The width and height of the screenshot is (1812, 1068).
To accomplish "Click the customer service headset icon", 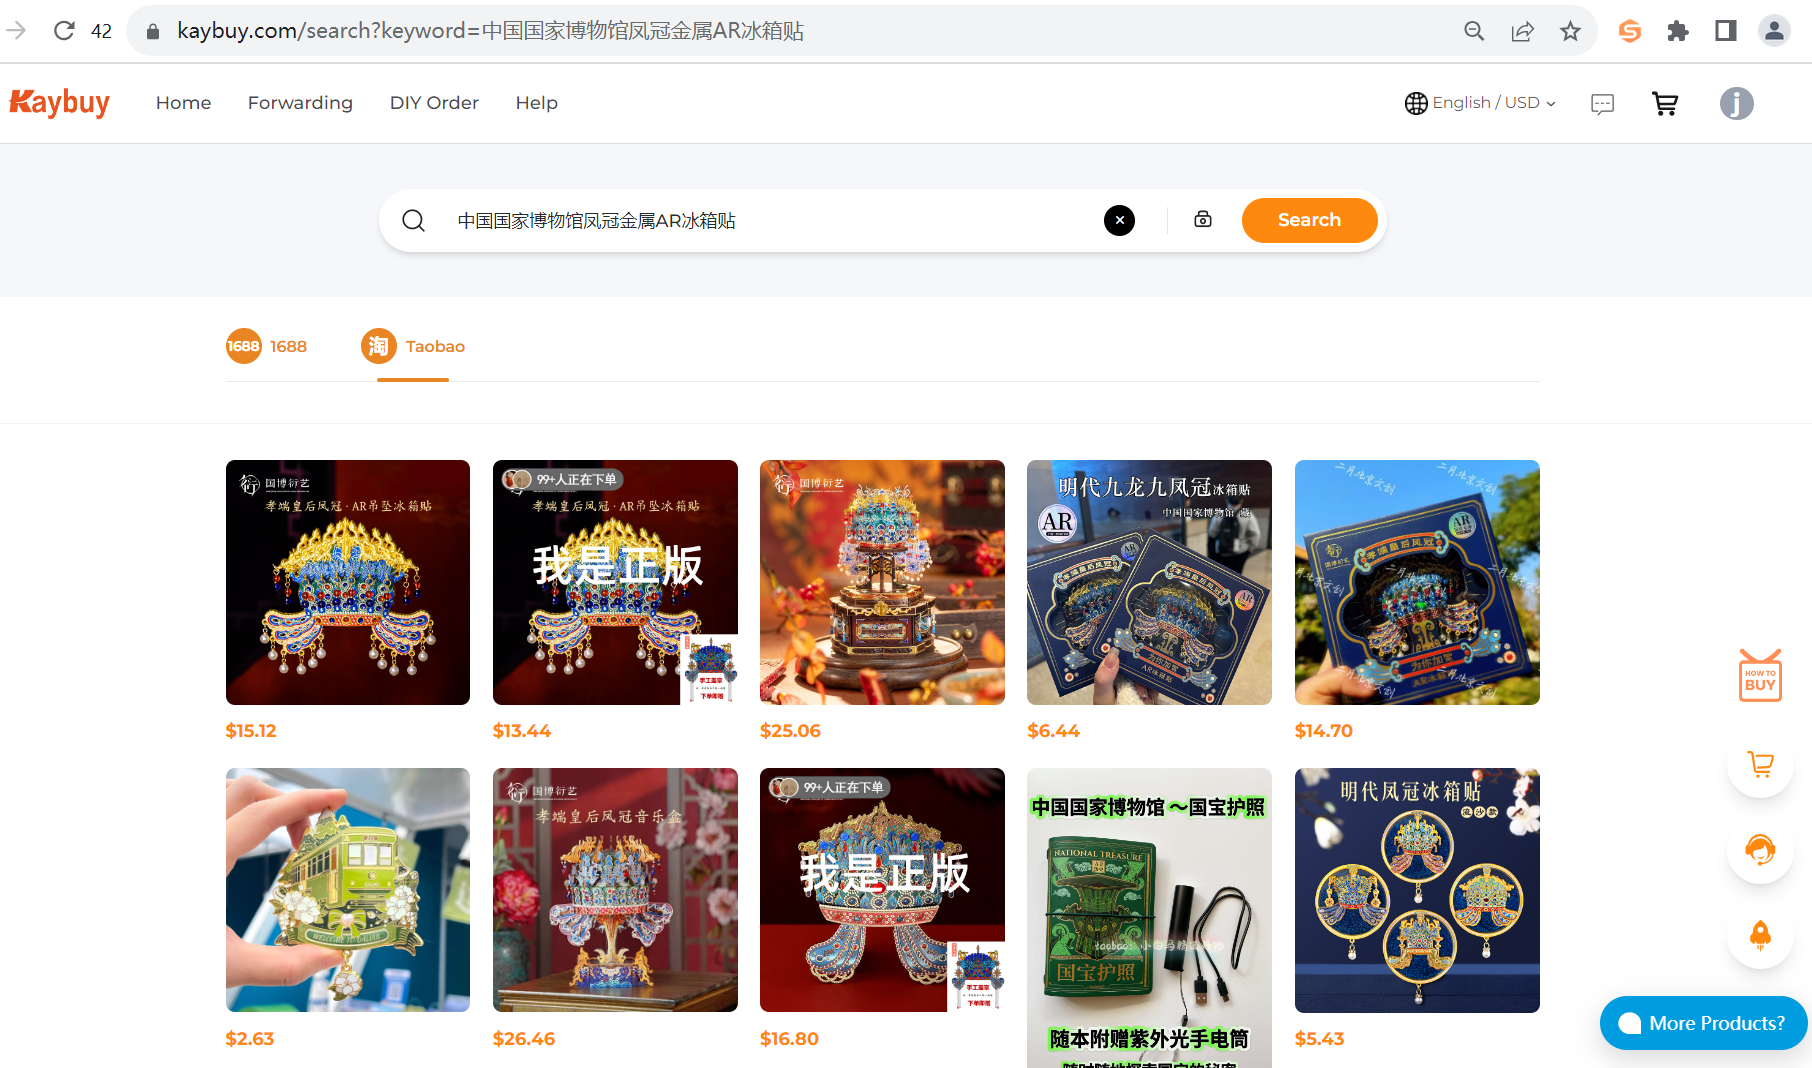I will pos(1759,850).
